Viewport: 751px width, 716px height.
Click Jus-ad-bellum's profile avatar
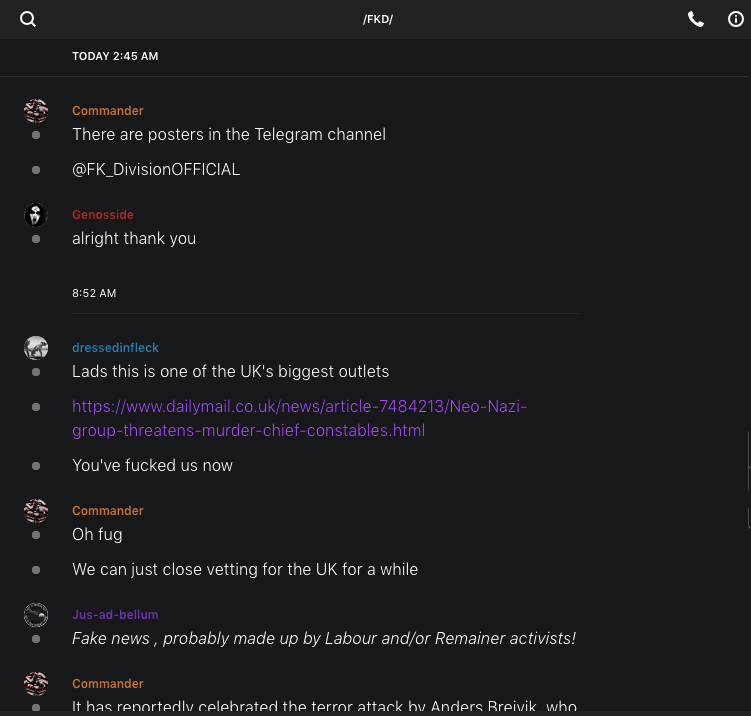point(36,615)
